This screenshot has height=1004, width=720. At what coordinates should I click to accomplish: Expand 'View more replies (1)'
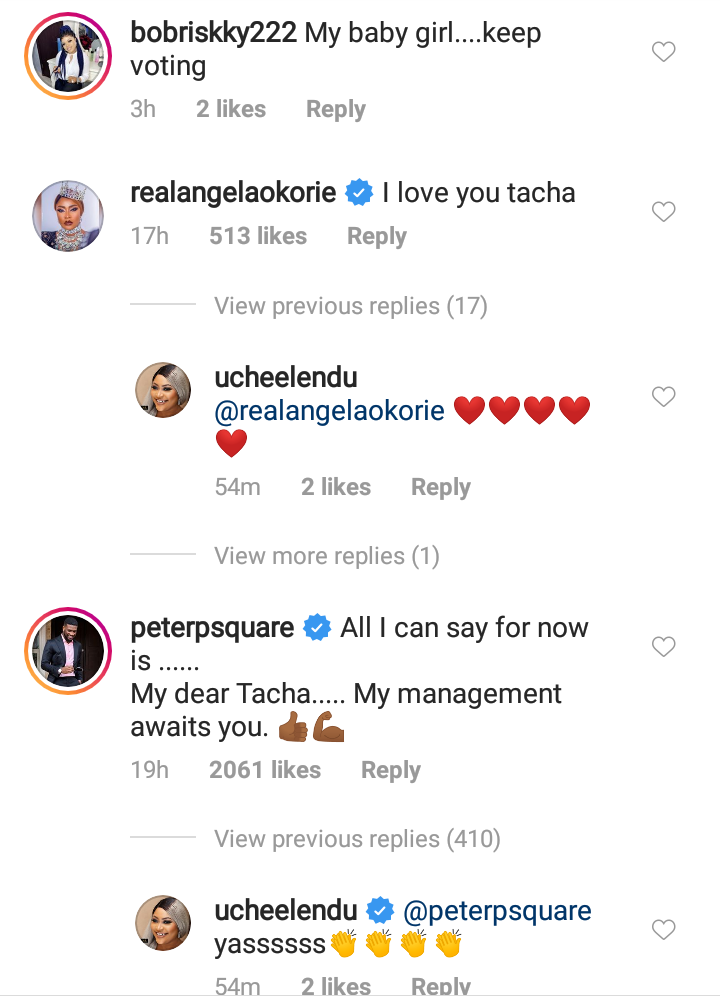point(326,556)
